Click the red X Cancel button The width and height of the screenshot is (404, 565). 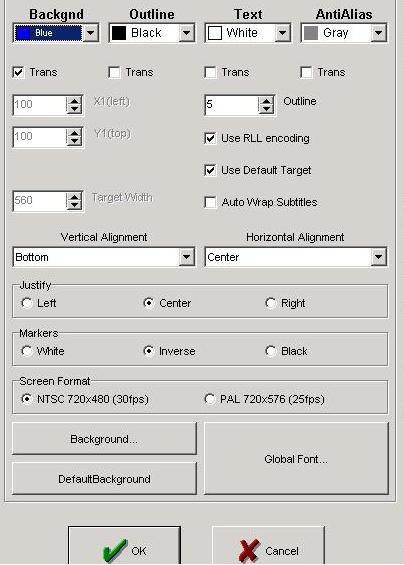click(x=268, y=545)
